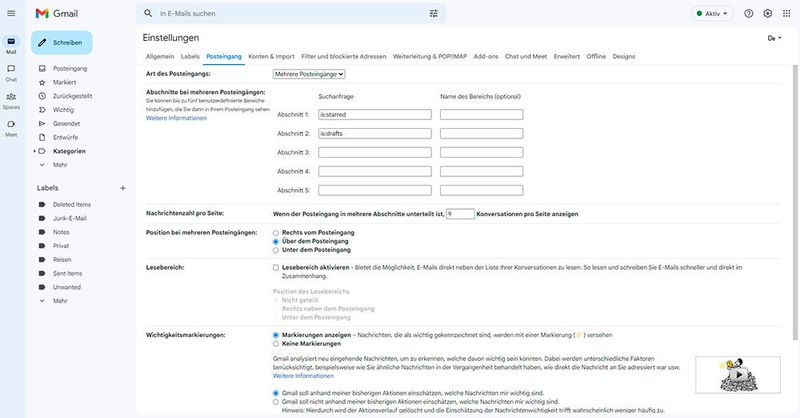This screenshot has height=418, width=800.
Task: Select Über dem Posteingang radio button
Action: pos(276,241)
